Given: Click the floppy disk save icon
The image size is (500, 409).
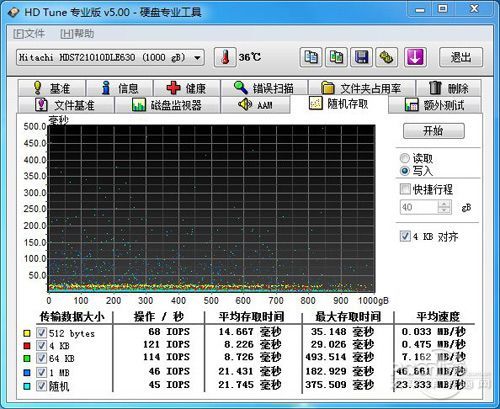Looking at the screenshot, I should 361,57.
